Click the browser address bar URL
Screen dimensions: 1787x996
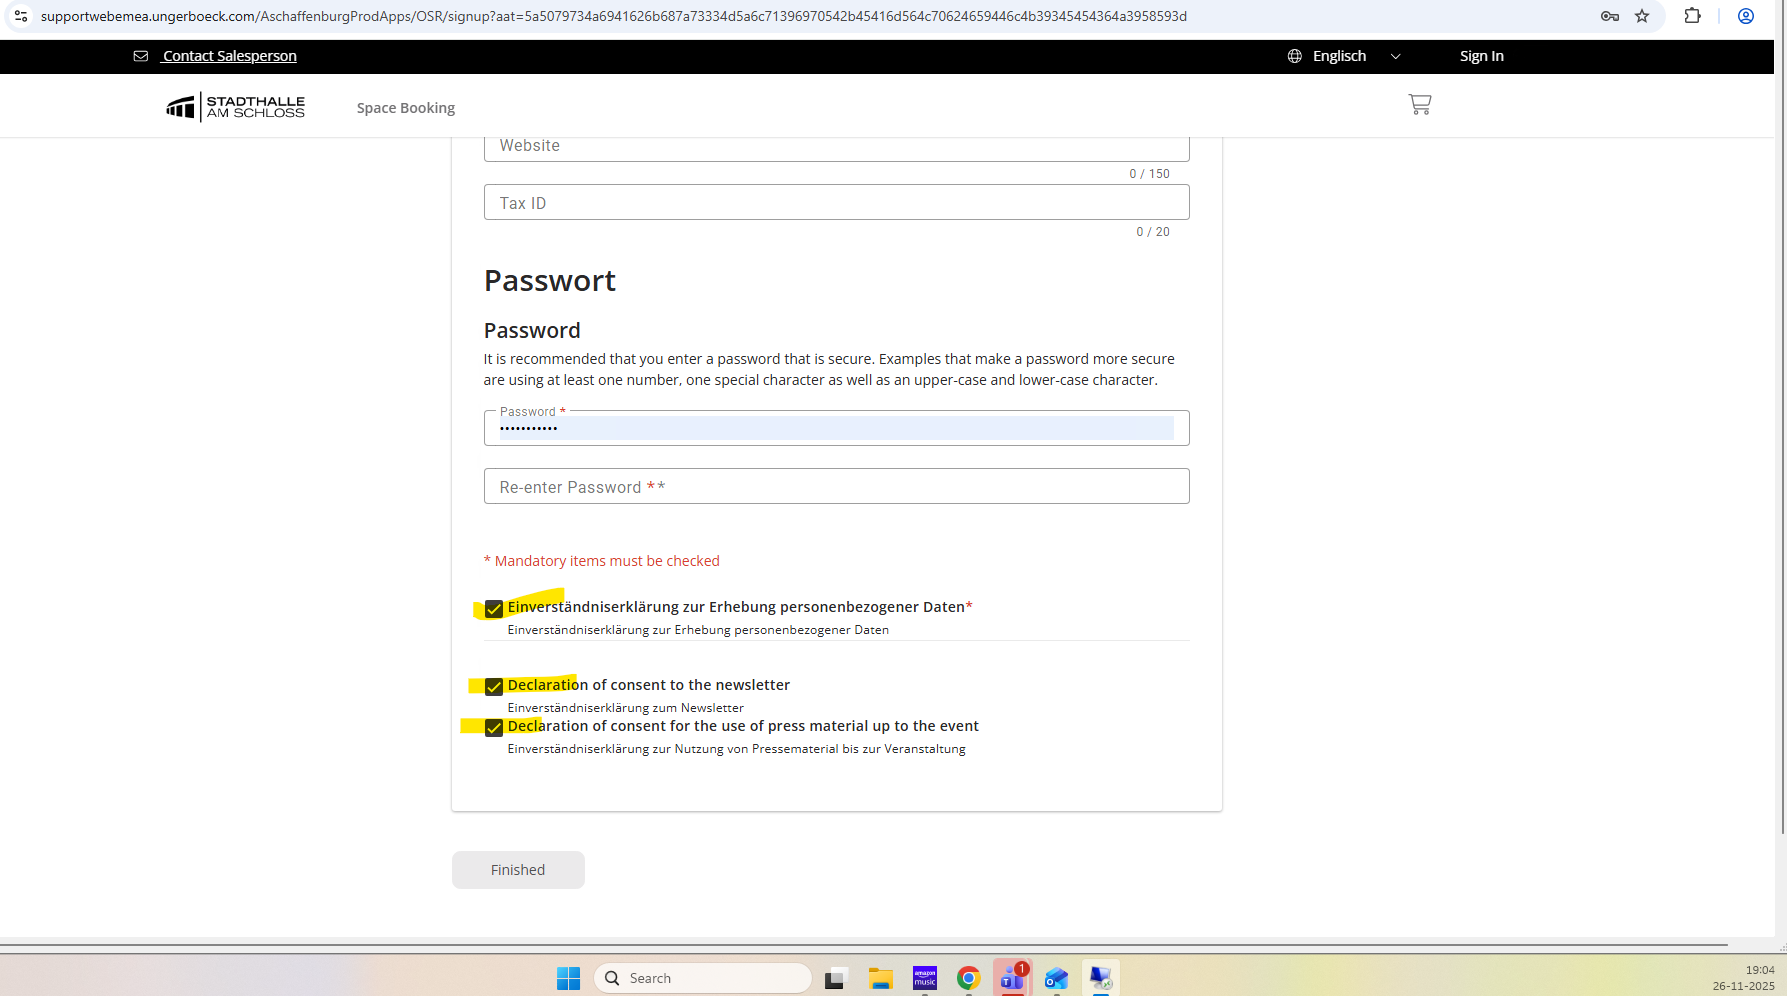click(614, 16)
